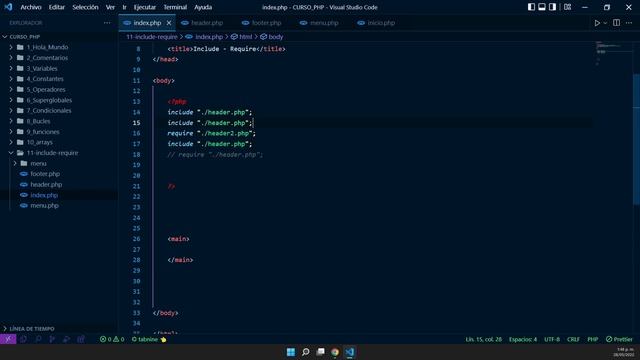Collapse the 11-include-require folder
This screenshot has height=360, width=640.
59,153
